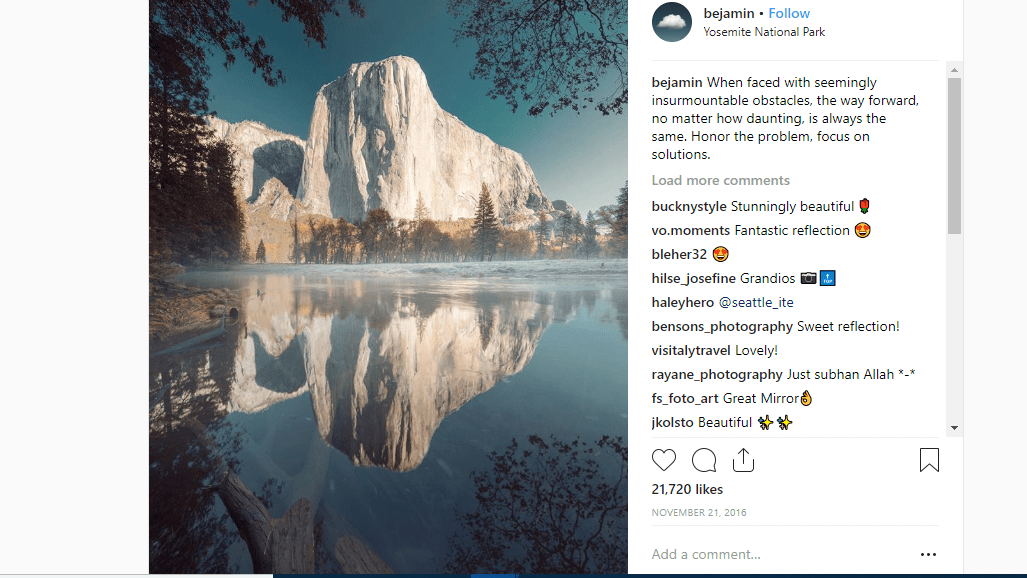Click the comments scrollbar up arrow
The height and width of the screenshot is (578, 1027).
pyautogui.click(x=954, y=69)
